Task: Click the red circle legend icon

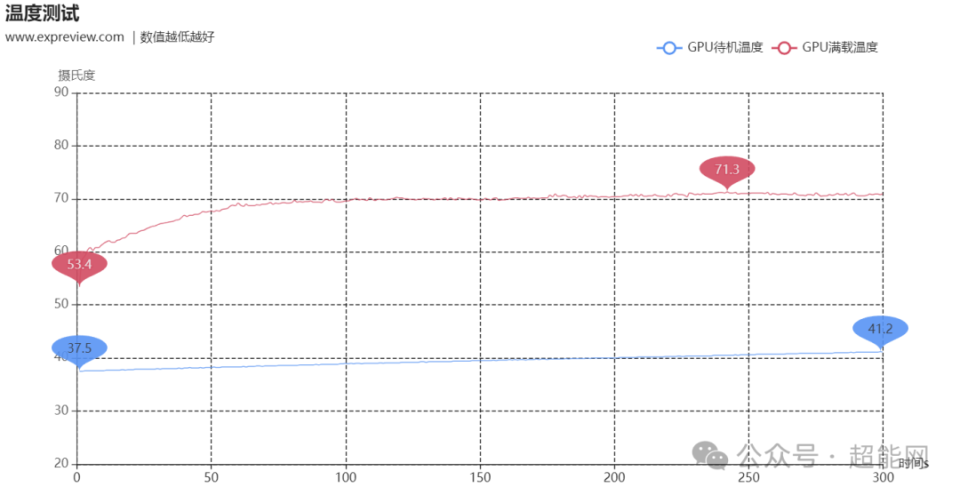Action: click(x=784, y=48)
